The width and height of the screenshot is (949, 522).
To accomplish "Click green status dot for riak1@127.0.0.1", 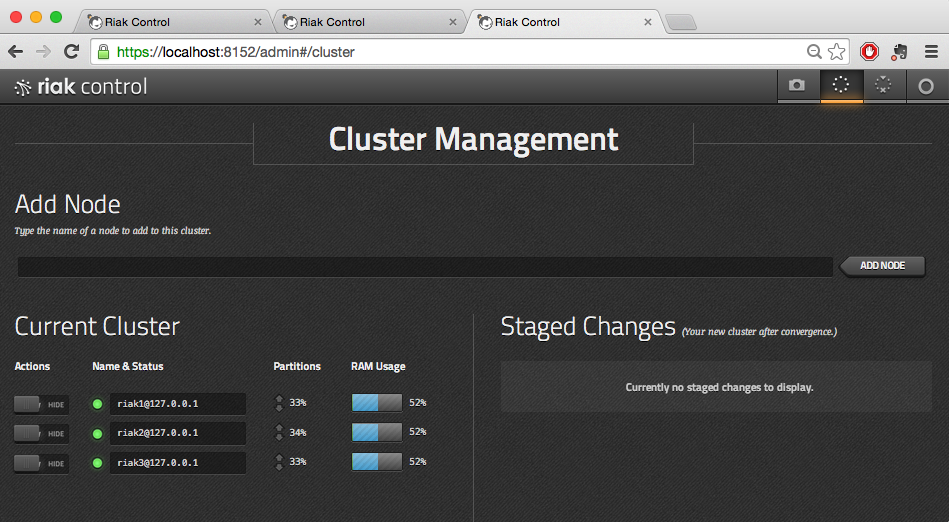I will [x=97, y=404].
